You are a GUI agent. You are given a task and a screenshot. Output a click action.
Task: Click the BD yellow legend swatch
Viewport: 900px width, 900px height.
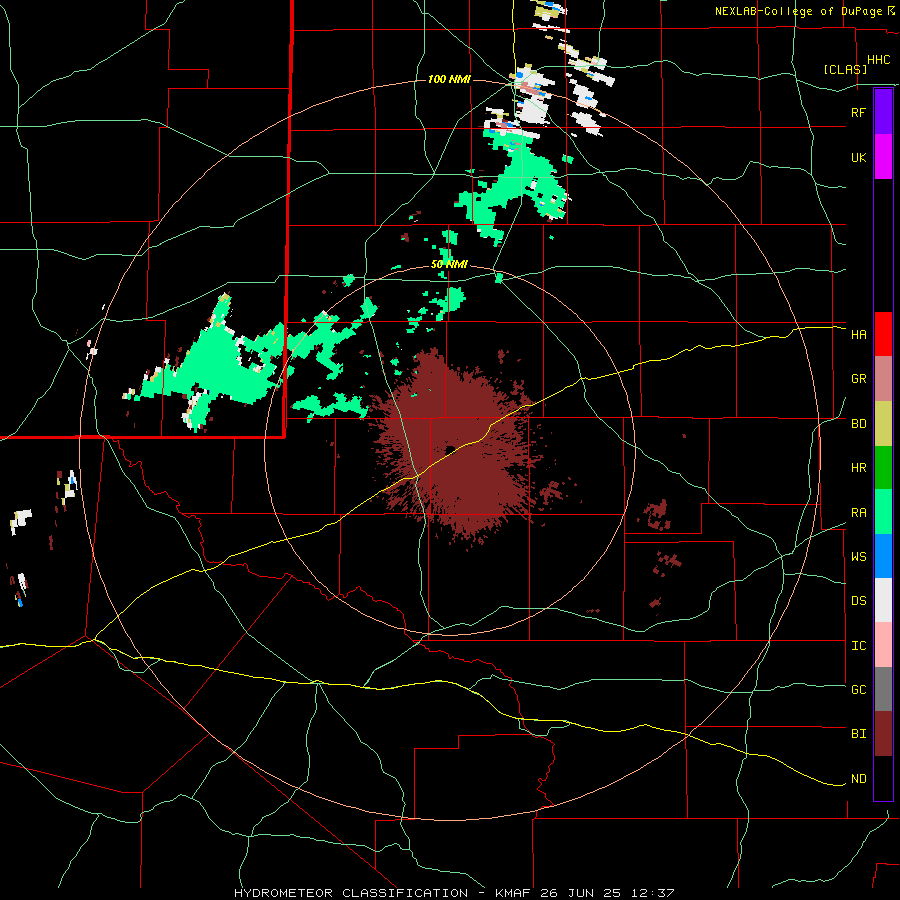pyautogui.click(x=883, y=424)
